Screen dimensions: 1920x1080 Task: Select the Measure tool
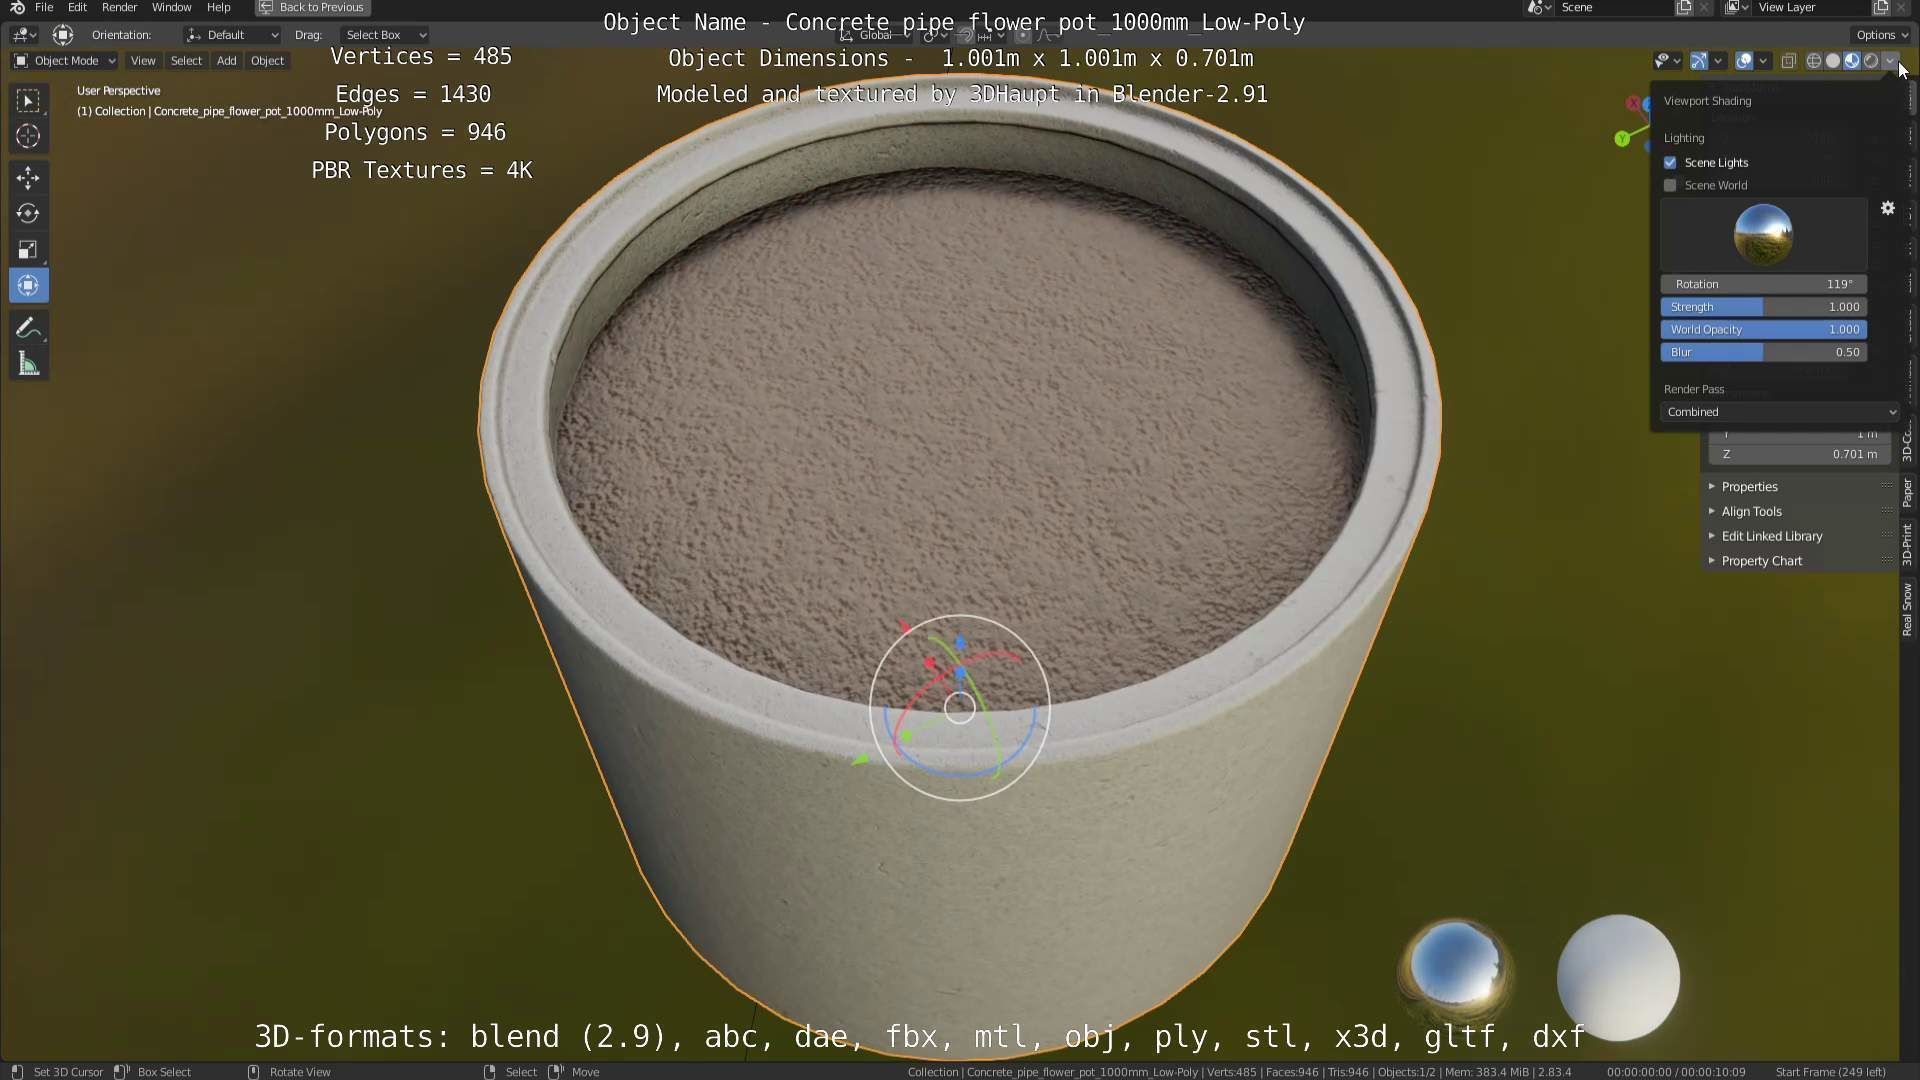pos(28,364)
